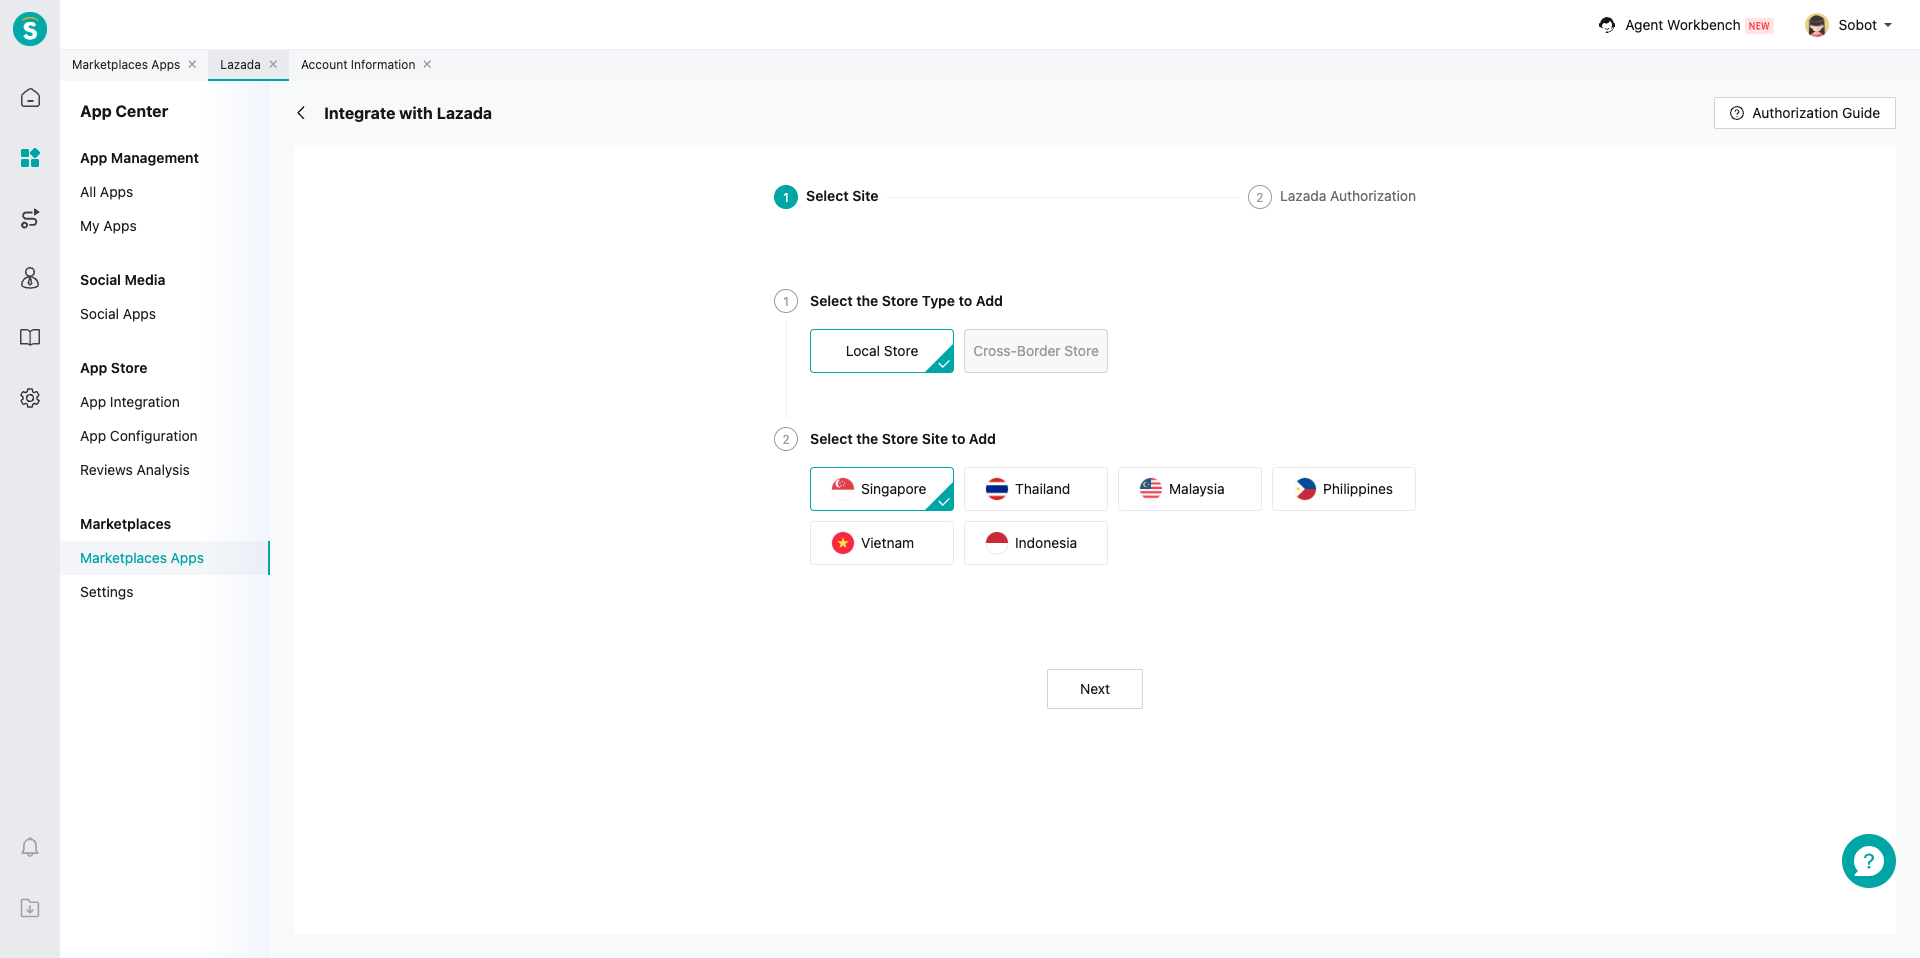Close the Lazada tab
Screen dimensions: 1920x958
pos(273,65)
